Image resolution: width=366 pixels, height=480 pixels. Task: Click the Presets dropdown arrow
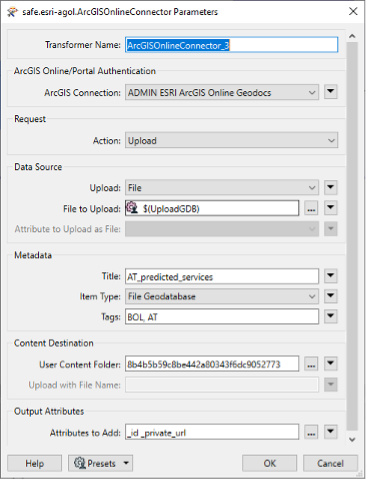126,463
